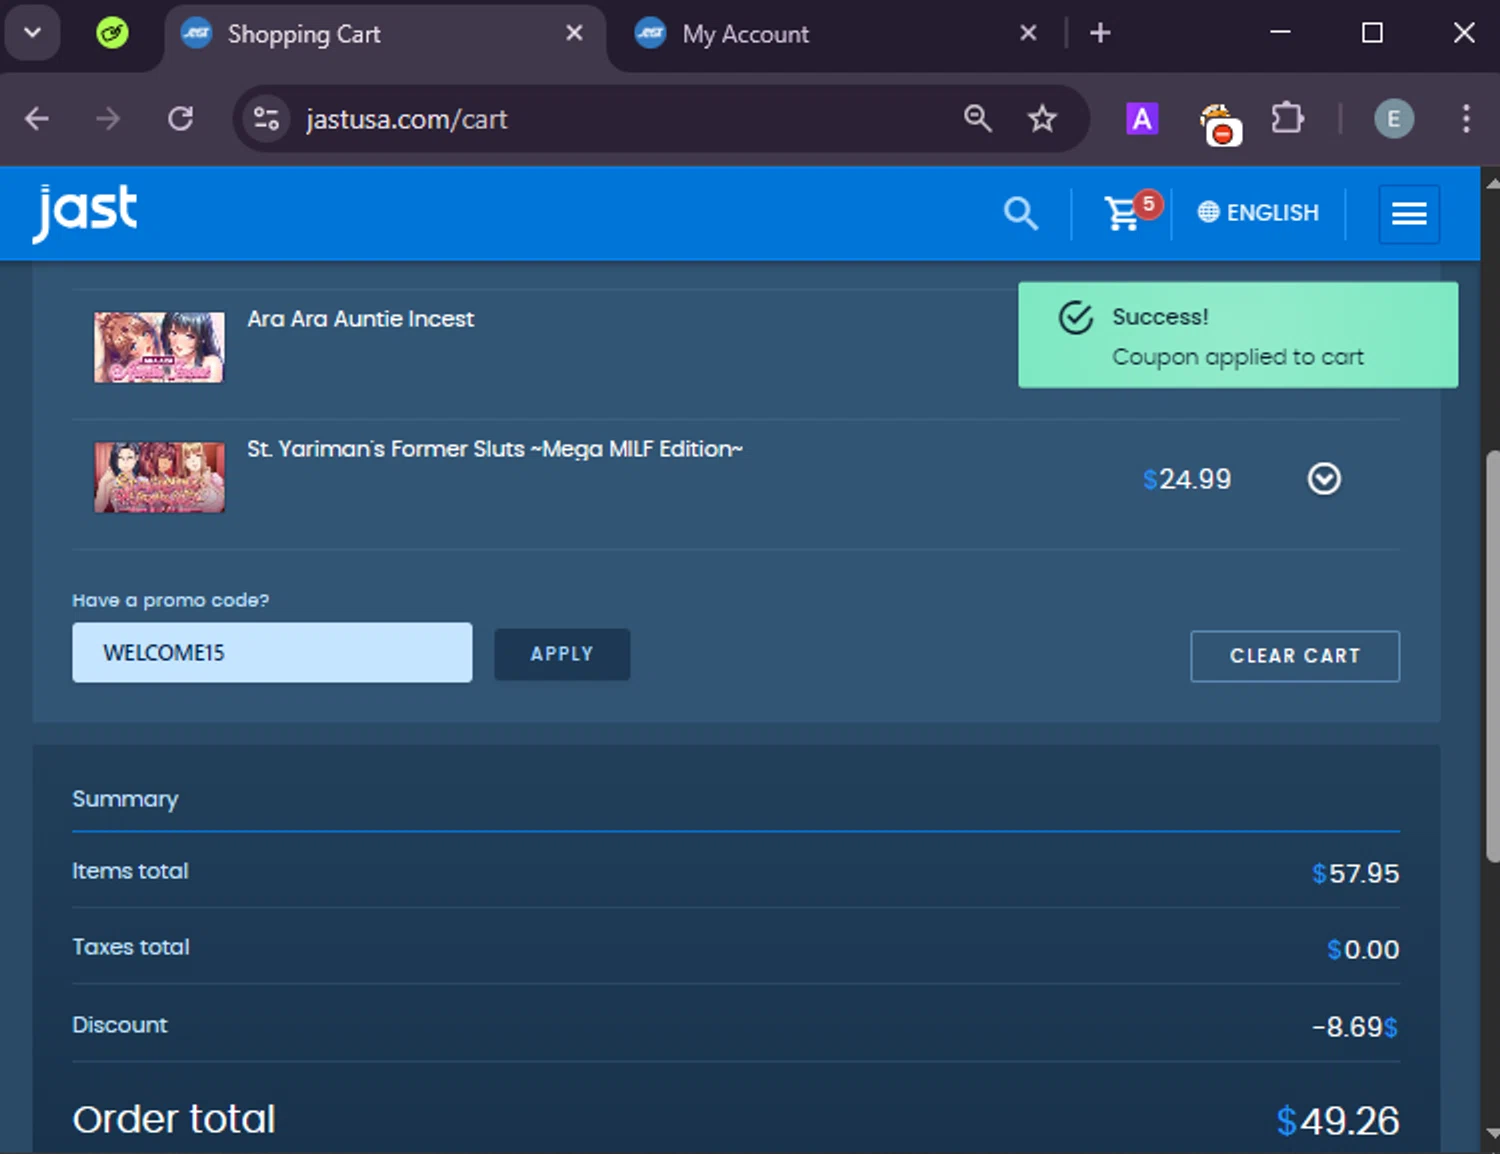
Task: Click the Taxes total value $0.00
Action: click(x=1362, y=949)
